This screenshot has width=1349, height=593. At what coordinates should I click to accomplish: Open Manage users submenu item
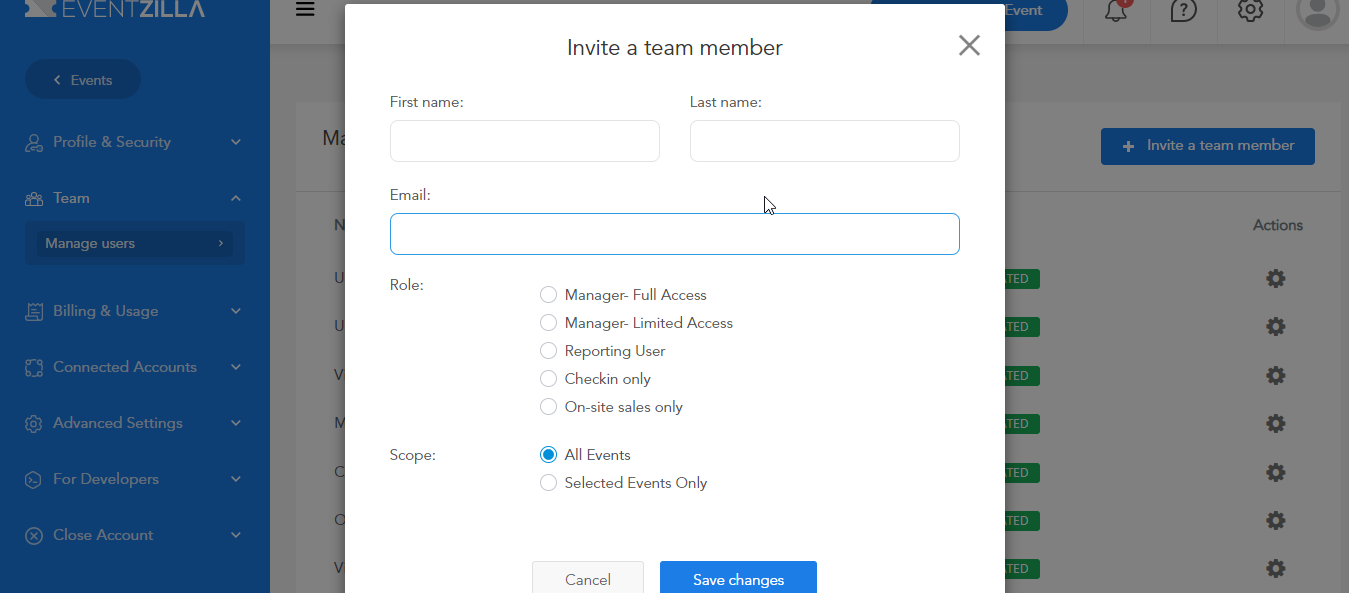point(134,243)
